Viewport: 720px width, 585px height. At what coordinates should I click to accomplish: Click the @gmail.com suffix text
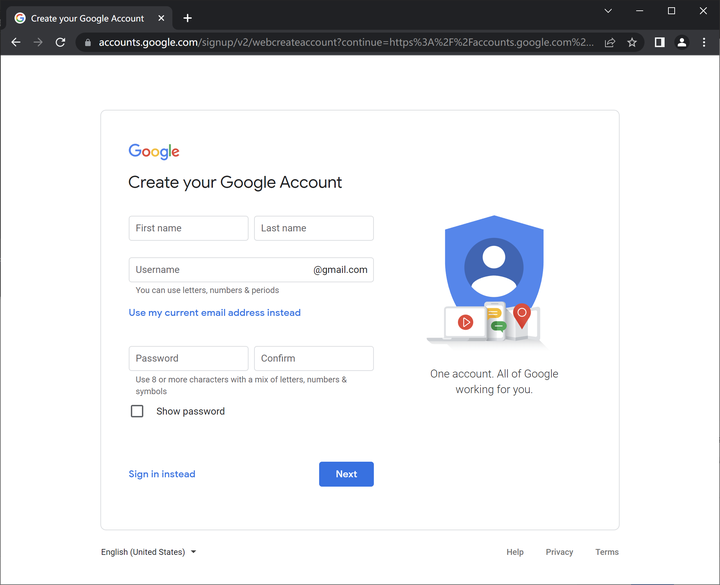click(340, 270)
